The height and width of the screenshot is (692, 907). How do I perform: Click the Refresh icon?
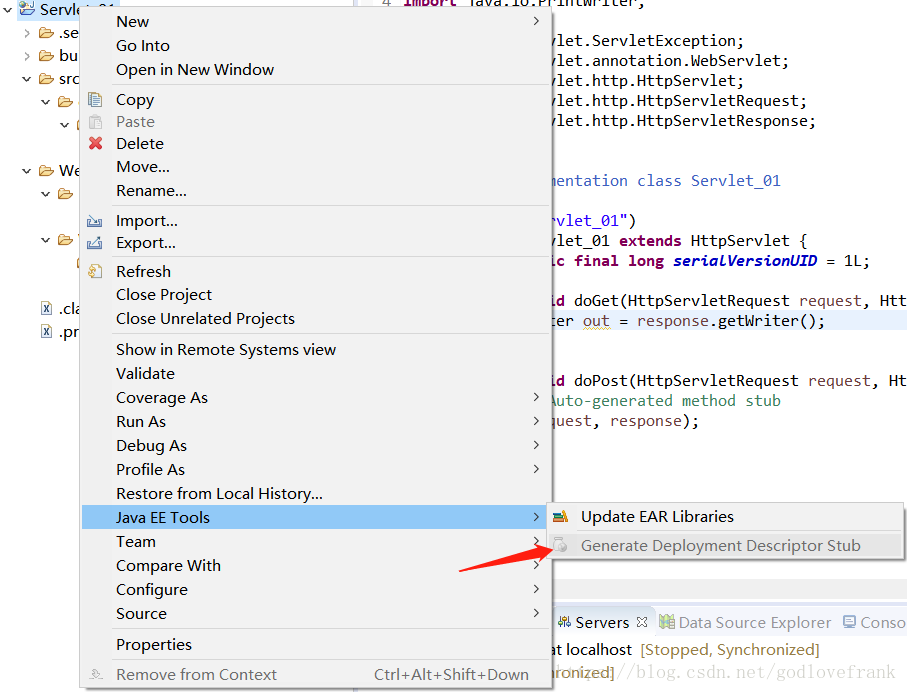95,271
